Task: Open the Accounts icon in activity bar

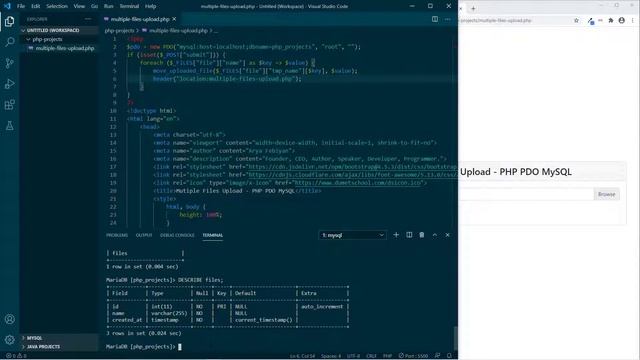Action: (9, 319)
